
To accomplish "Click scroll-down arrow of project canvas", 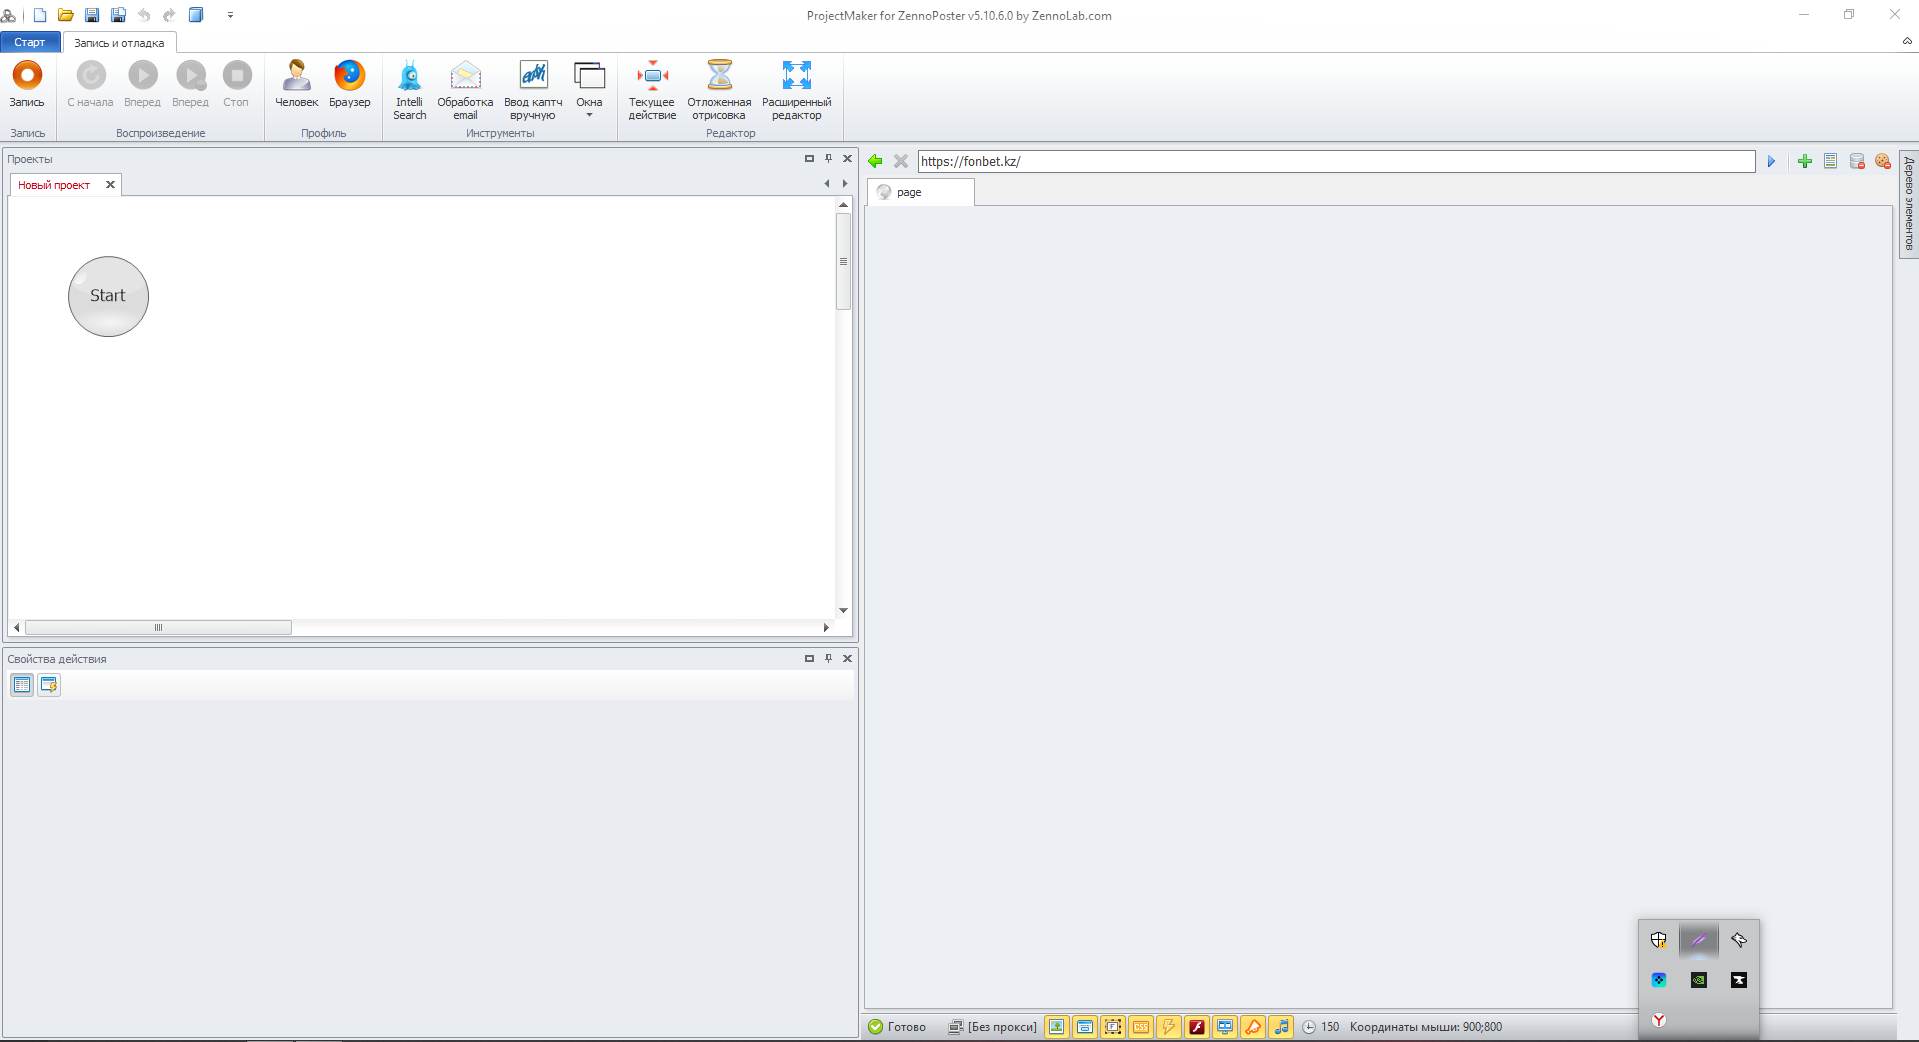I will pyautogui.click(x=843, y=610).
